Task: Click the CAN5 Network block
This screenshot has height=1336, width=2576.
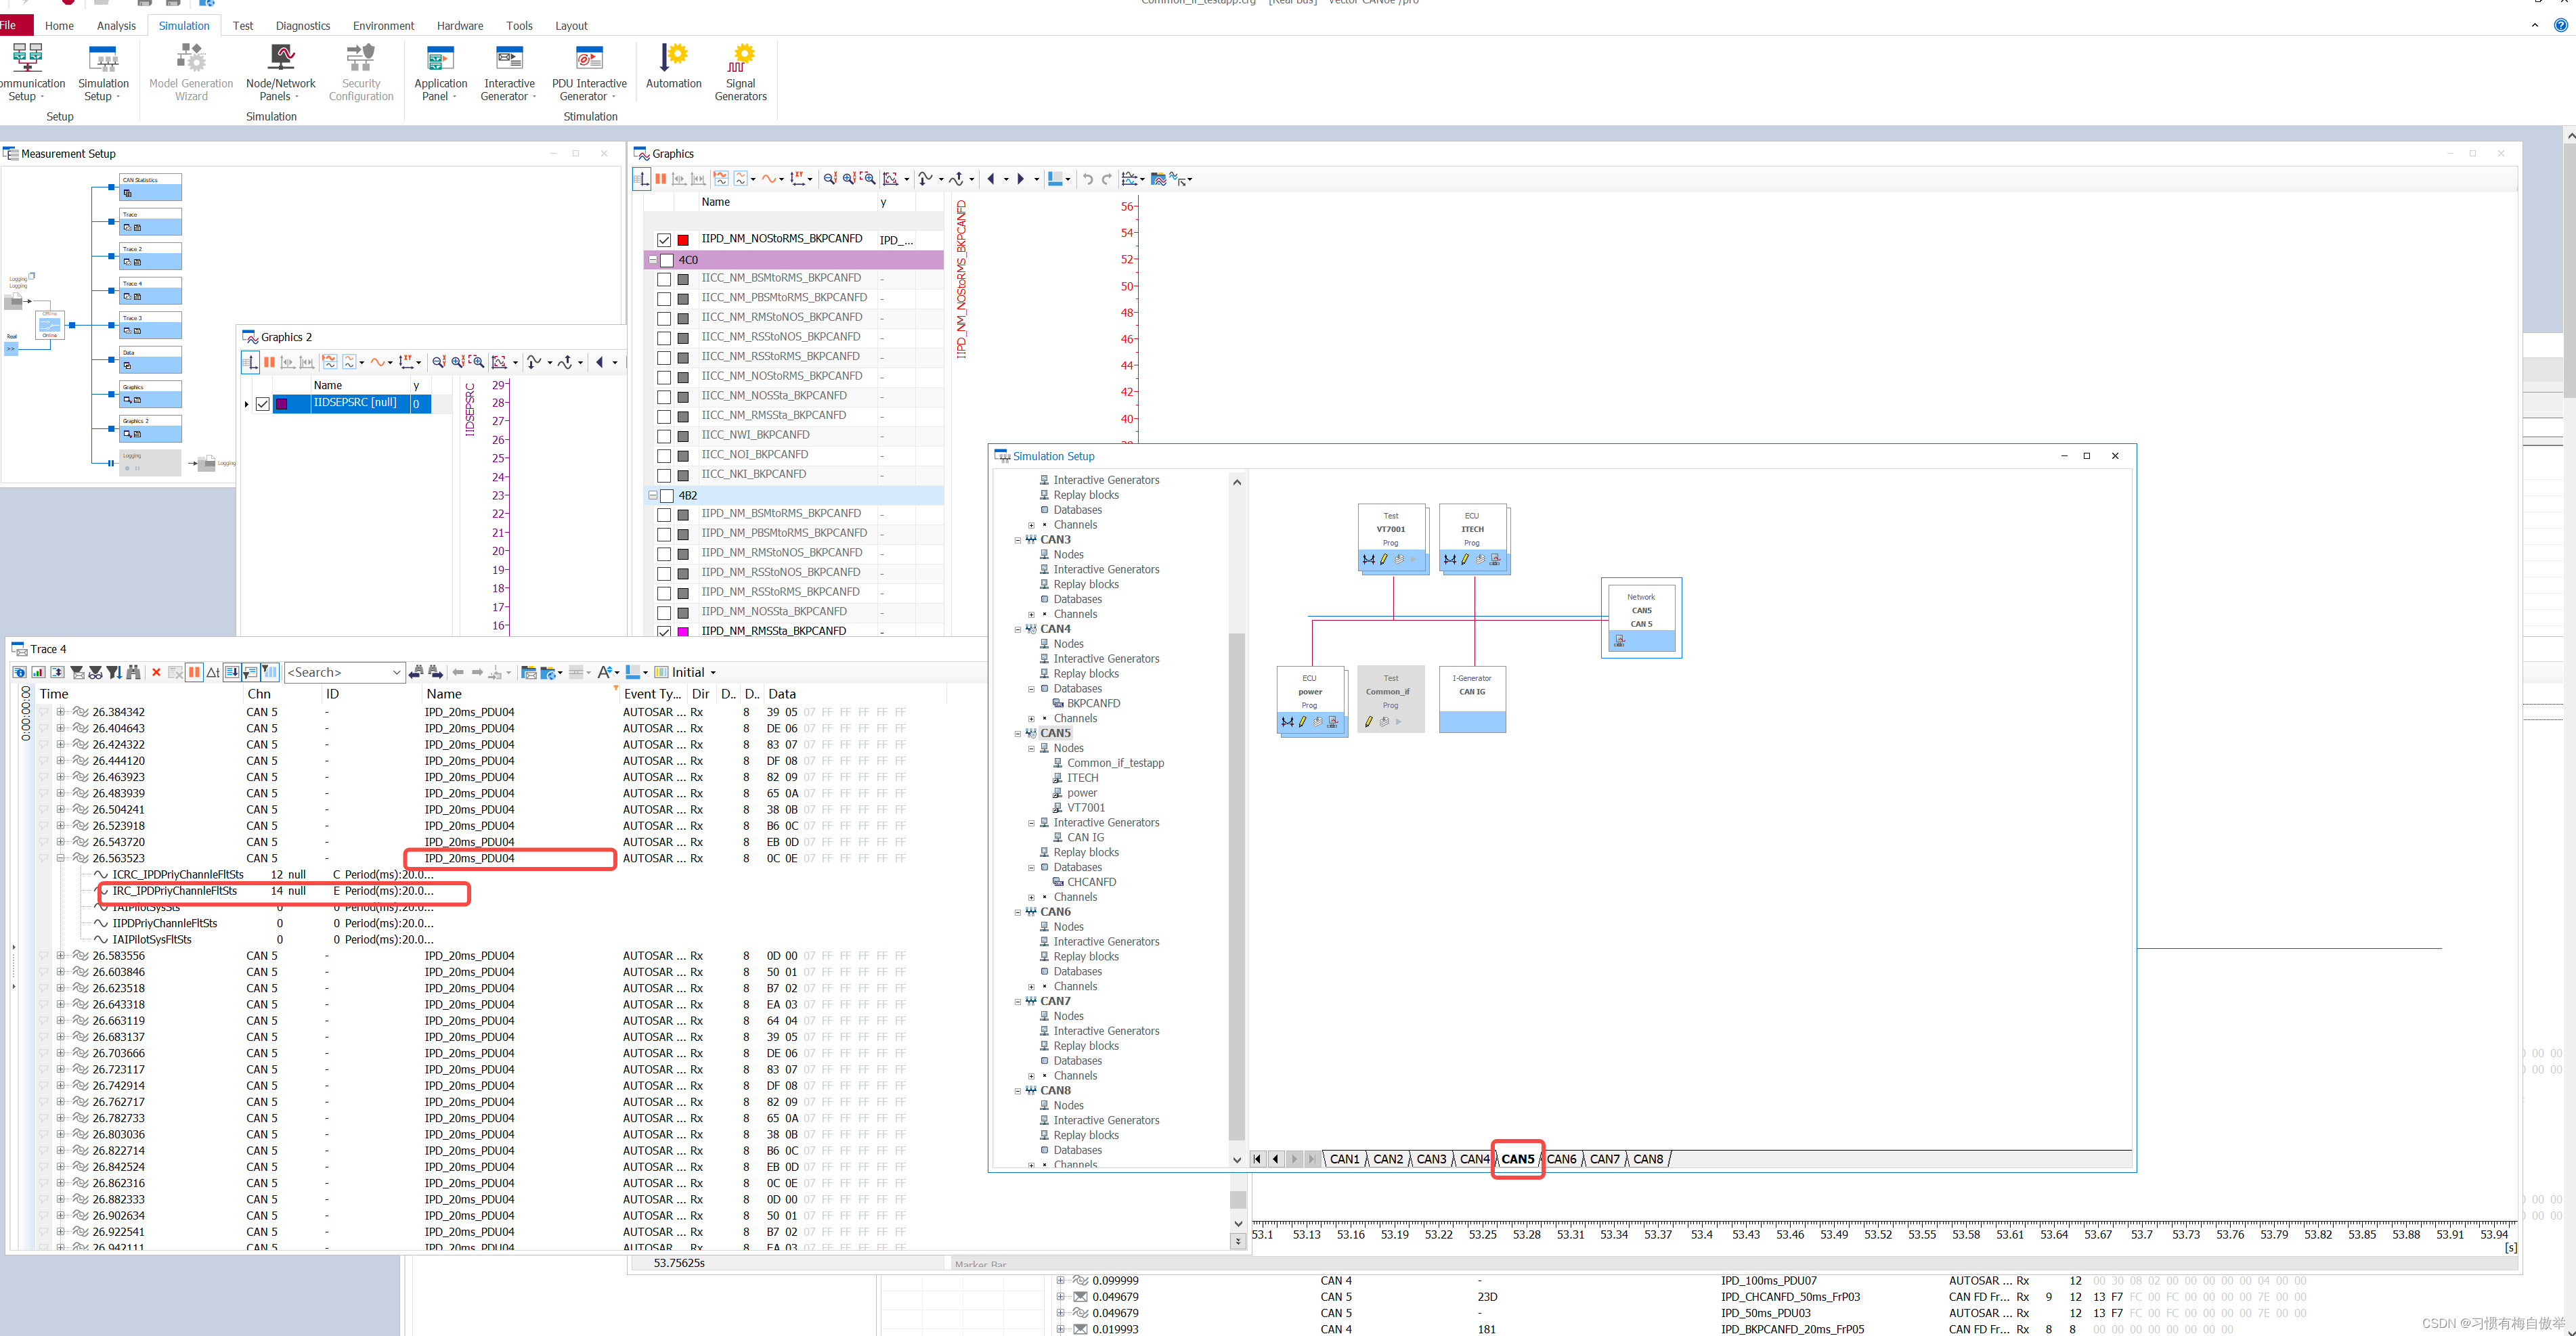Action: pyautogui.click(x=1641, y=617)
